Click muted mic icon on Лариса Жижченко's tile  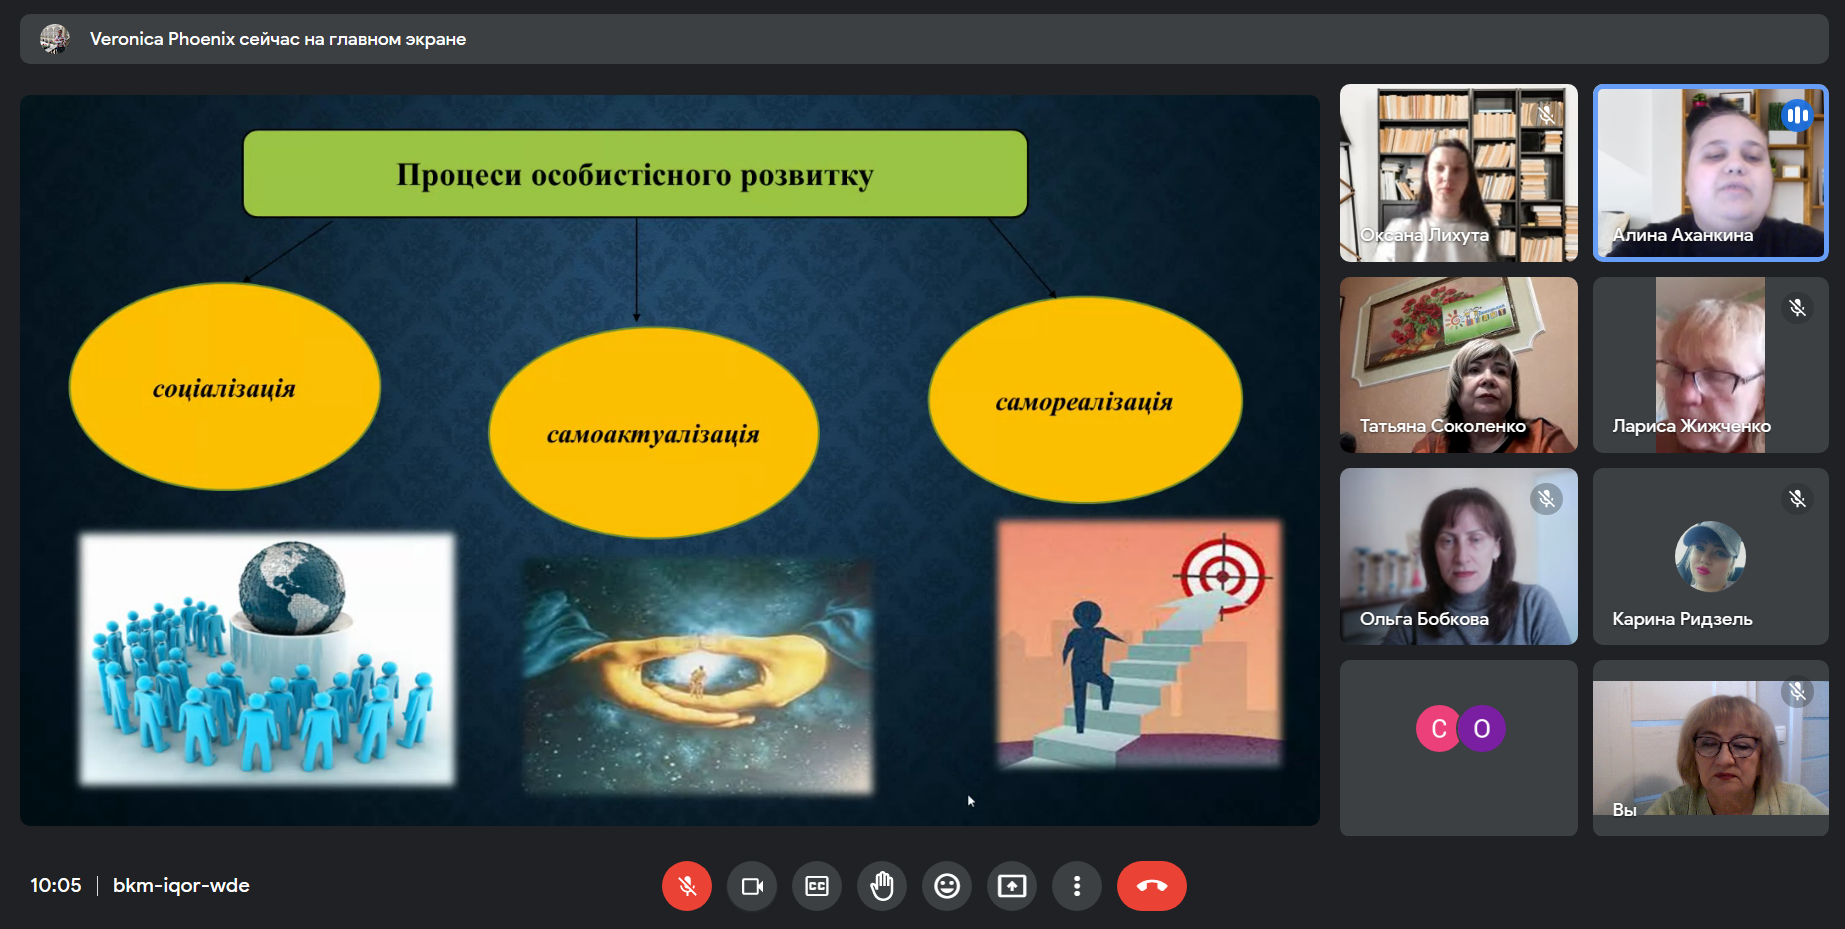(1797, 308)
